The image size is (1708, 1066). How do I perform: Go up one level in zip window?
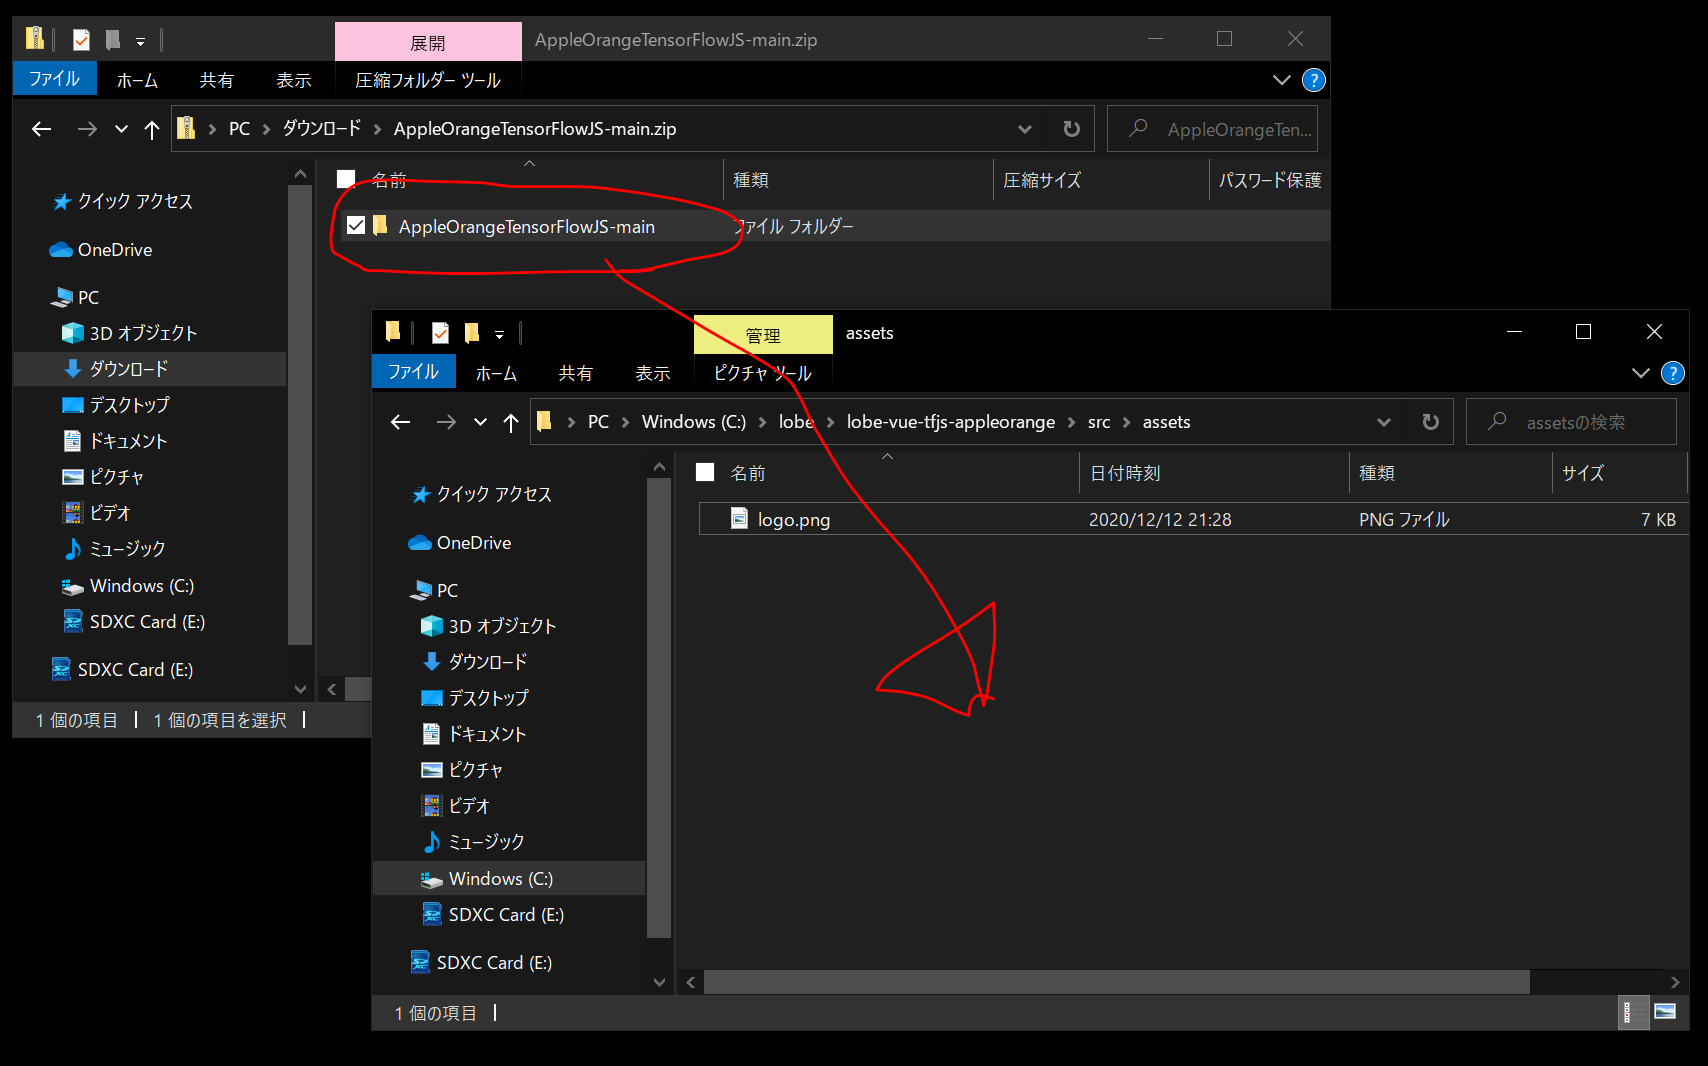[x=152, y=129]
